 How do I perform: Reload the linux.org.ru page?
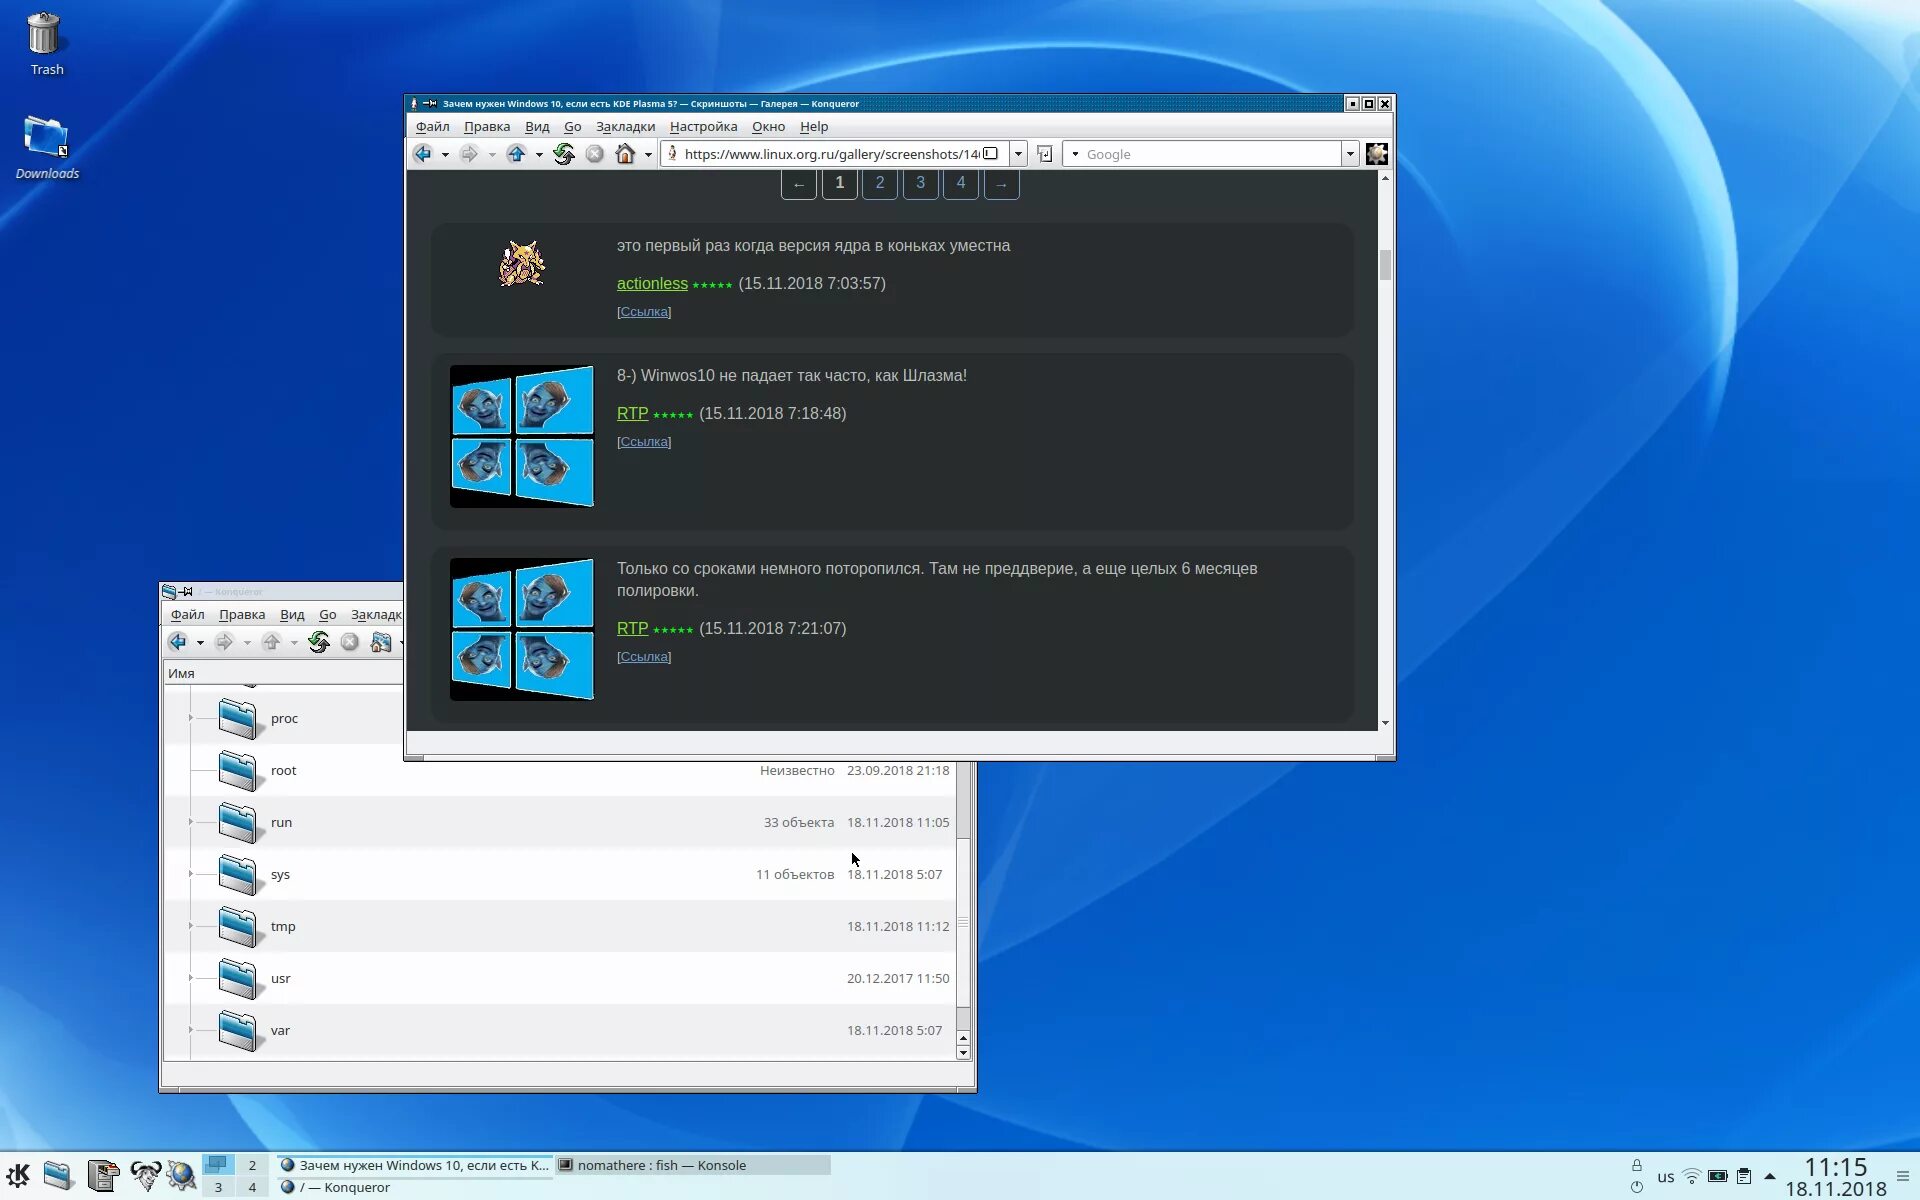564,154
